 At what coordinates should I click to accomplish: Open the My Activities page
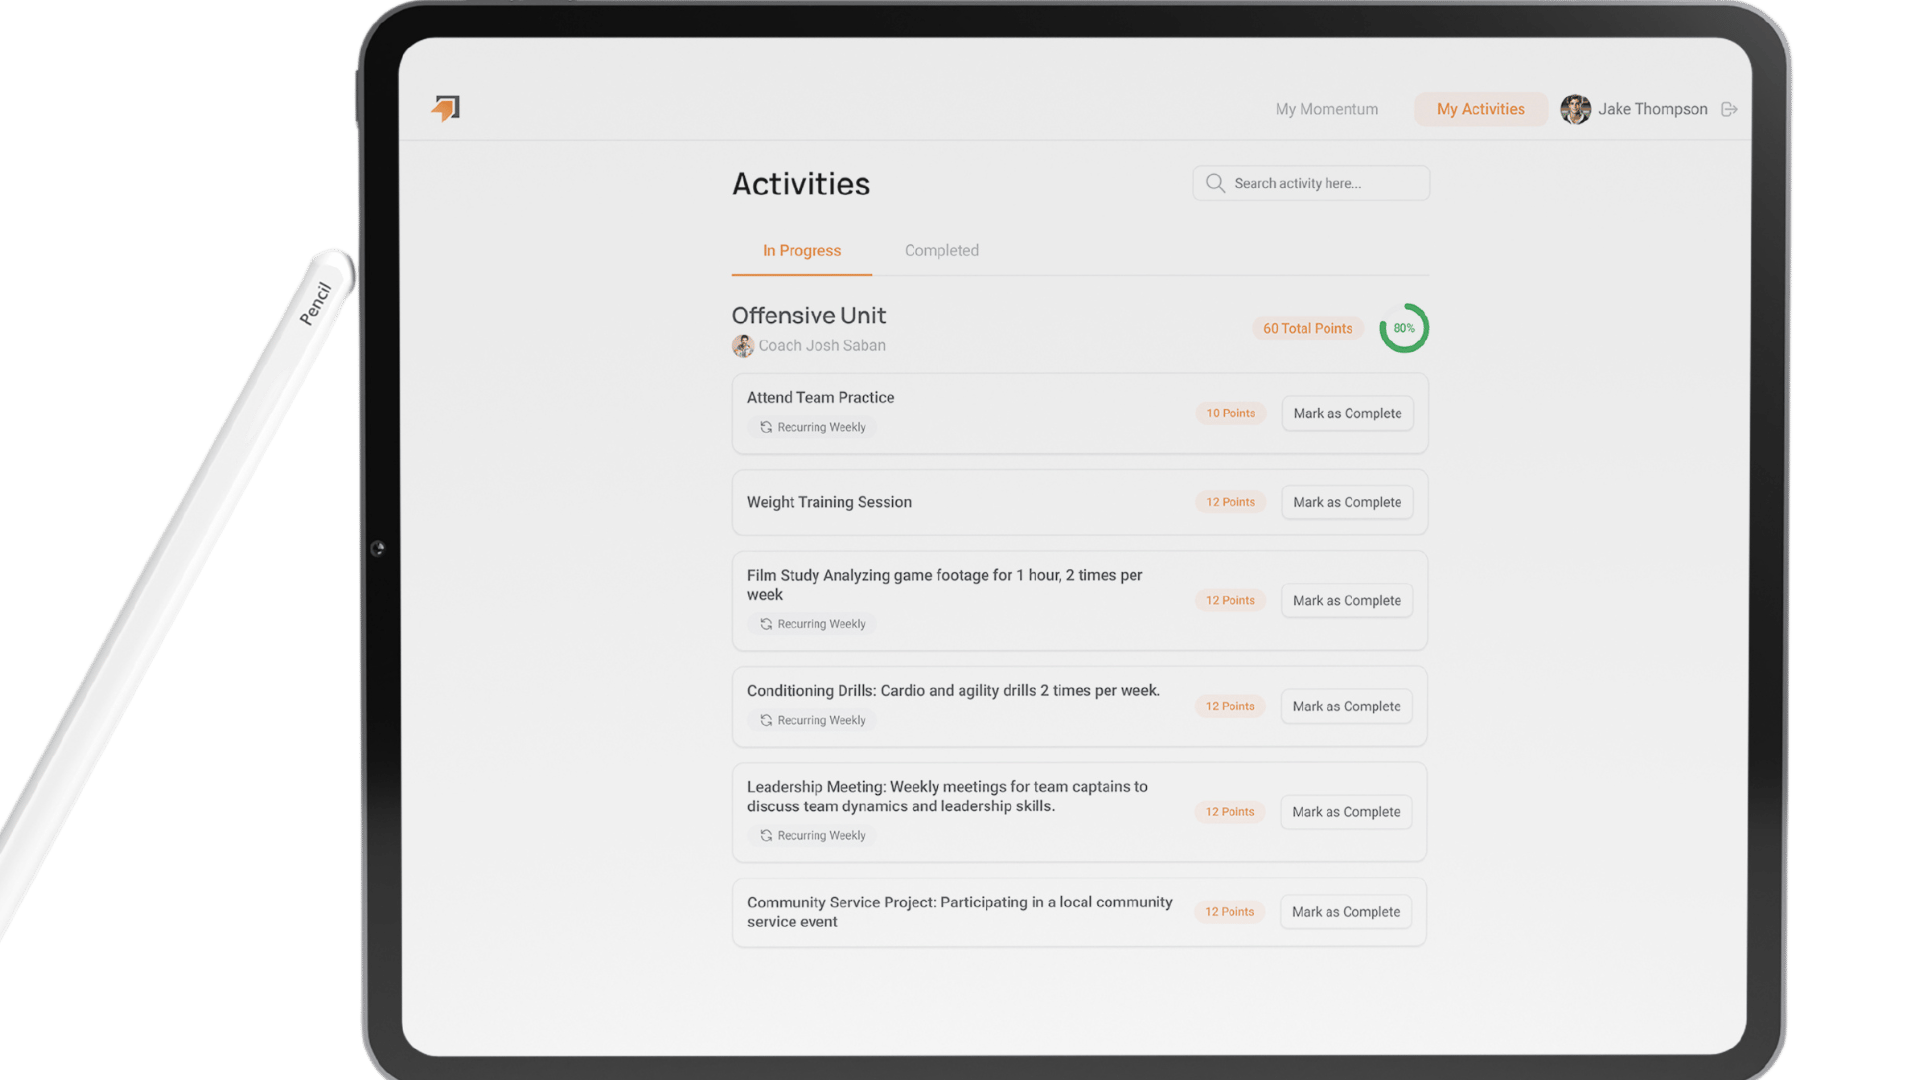click(x=1480, y=109)
